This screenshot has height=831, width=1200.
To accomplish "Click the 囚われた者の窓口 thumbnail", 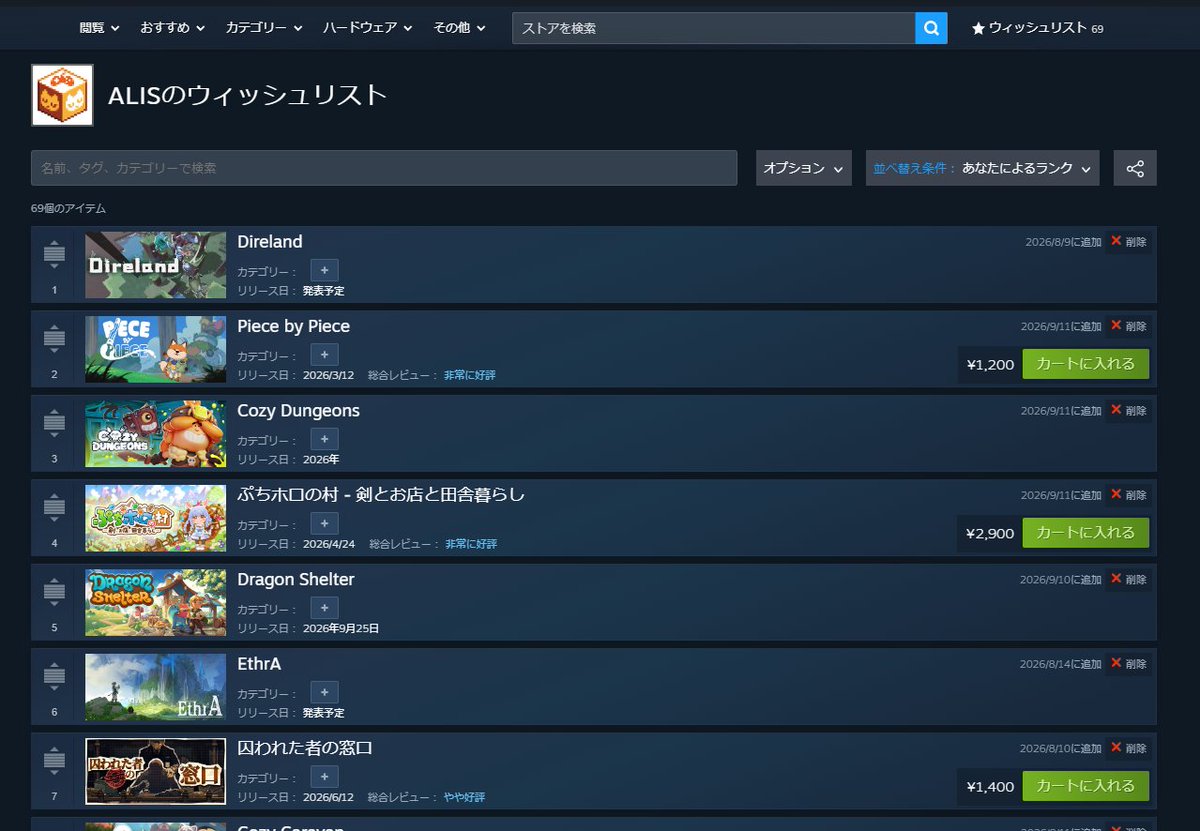I will pyautogui.click(x=156, y=771).
